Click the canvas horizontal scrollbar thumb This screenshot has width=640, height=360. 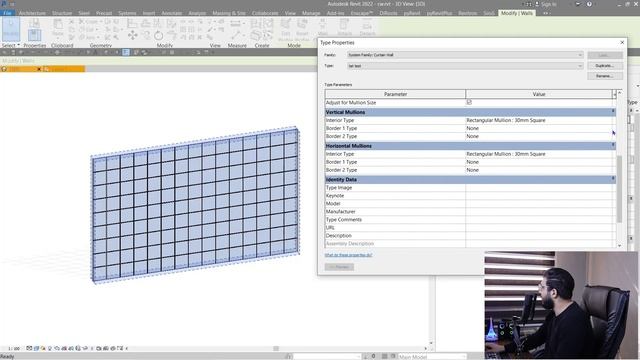[276, 349]
